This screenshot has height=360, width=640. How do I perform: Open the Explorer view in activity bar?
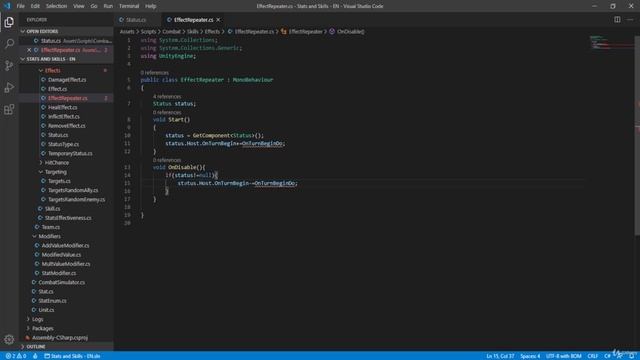[9, 22]
